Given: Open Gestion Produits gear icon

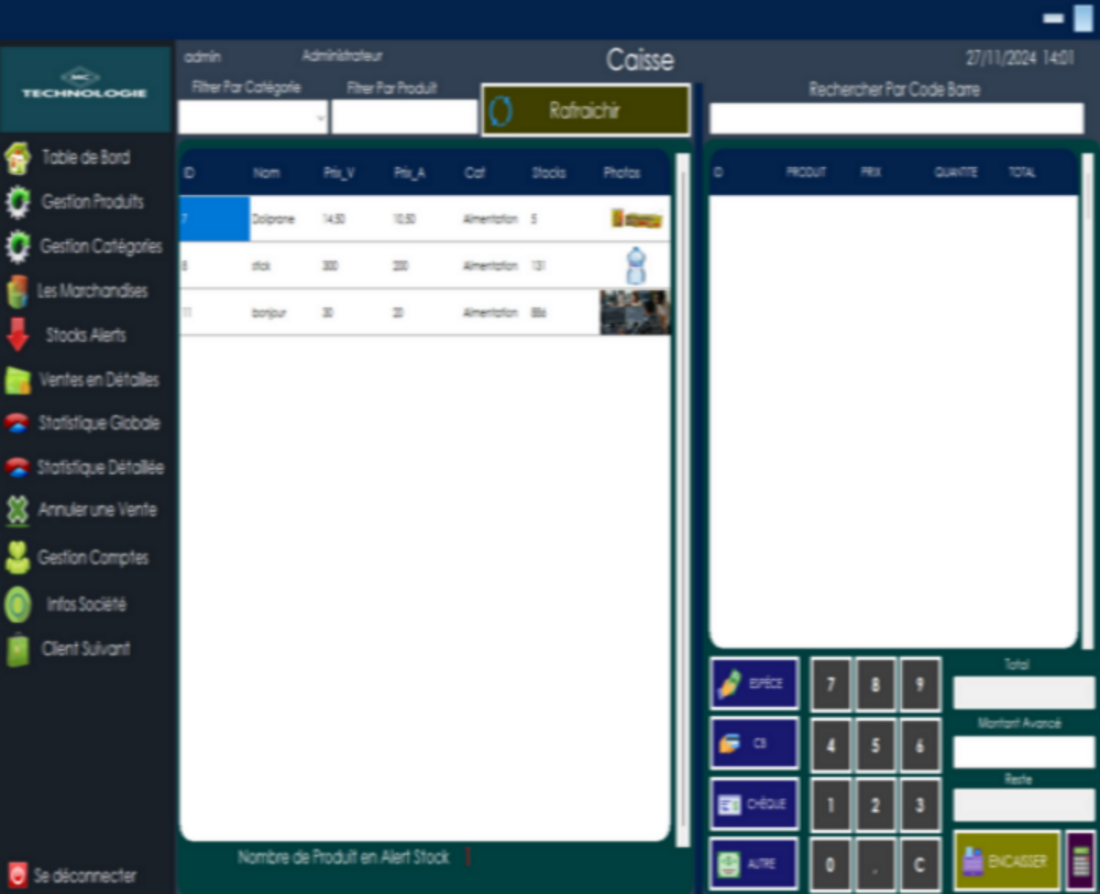Looking at the screenshot, I should coord(18,202).
